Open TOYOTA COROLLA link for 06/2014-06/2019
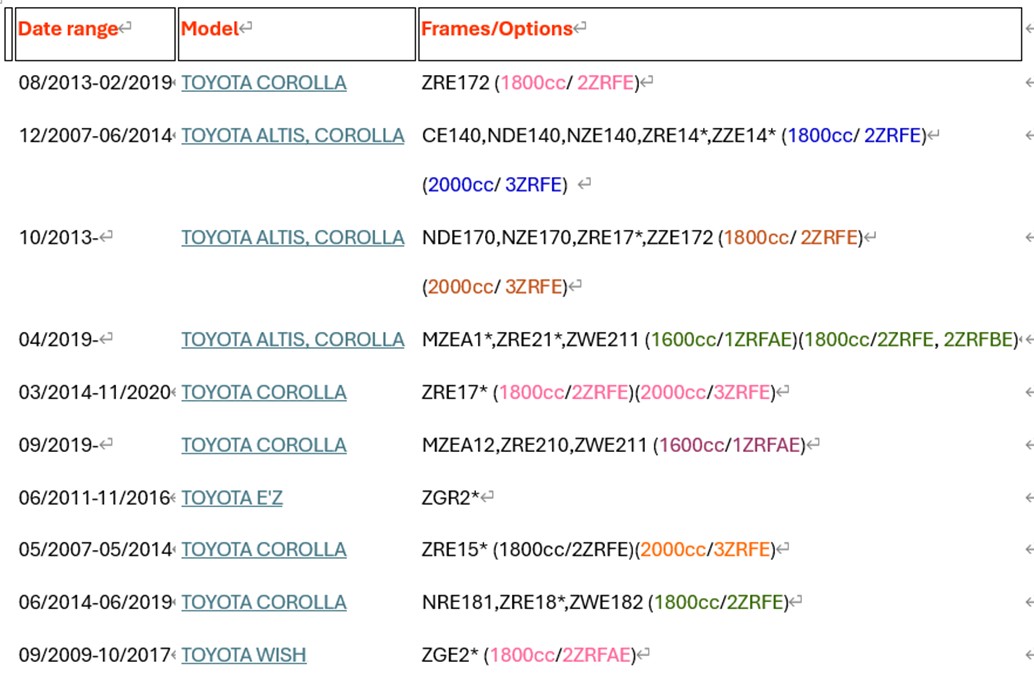 coord(264,602)
